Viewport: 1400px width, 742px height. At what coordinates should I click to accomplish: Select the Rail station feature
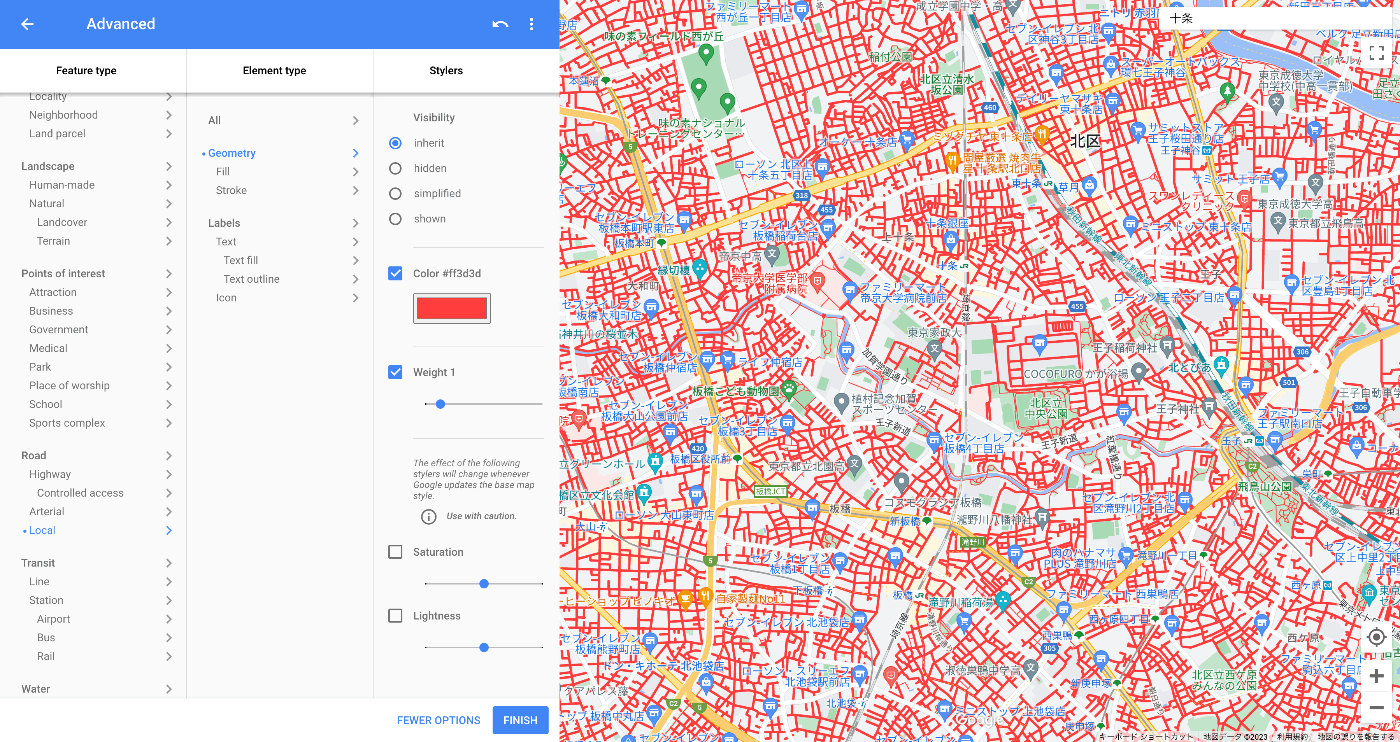tap(46, 656)
